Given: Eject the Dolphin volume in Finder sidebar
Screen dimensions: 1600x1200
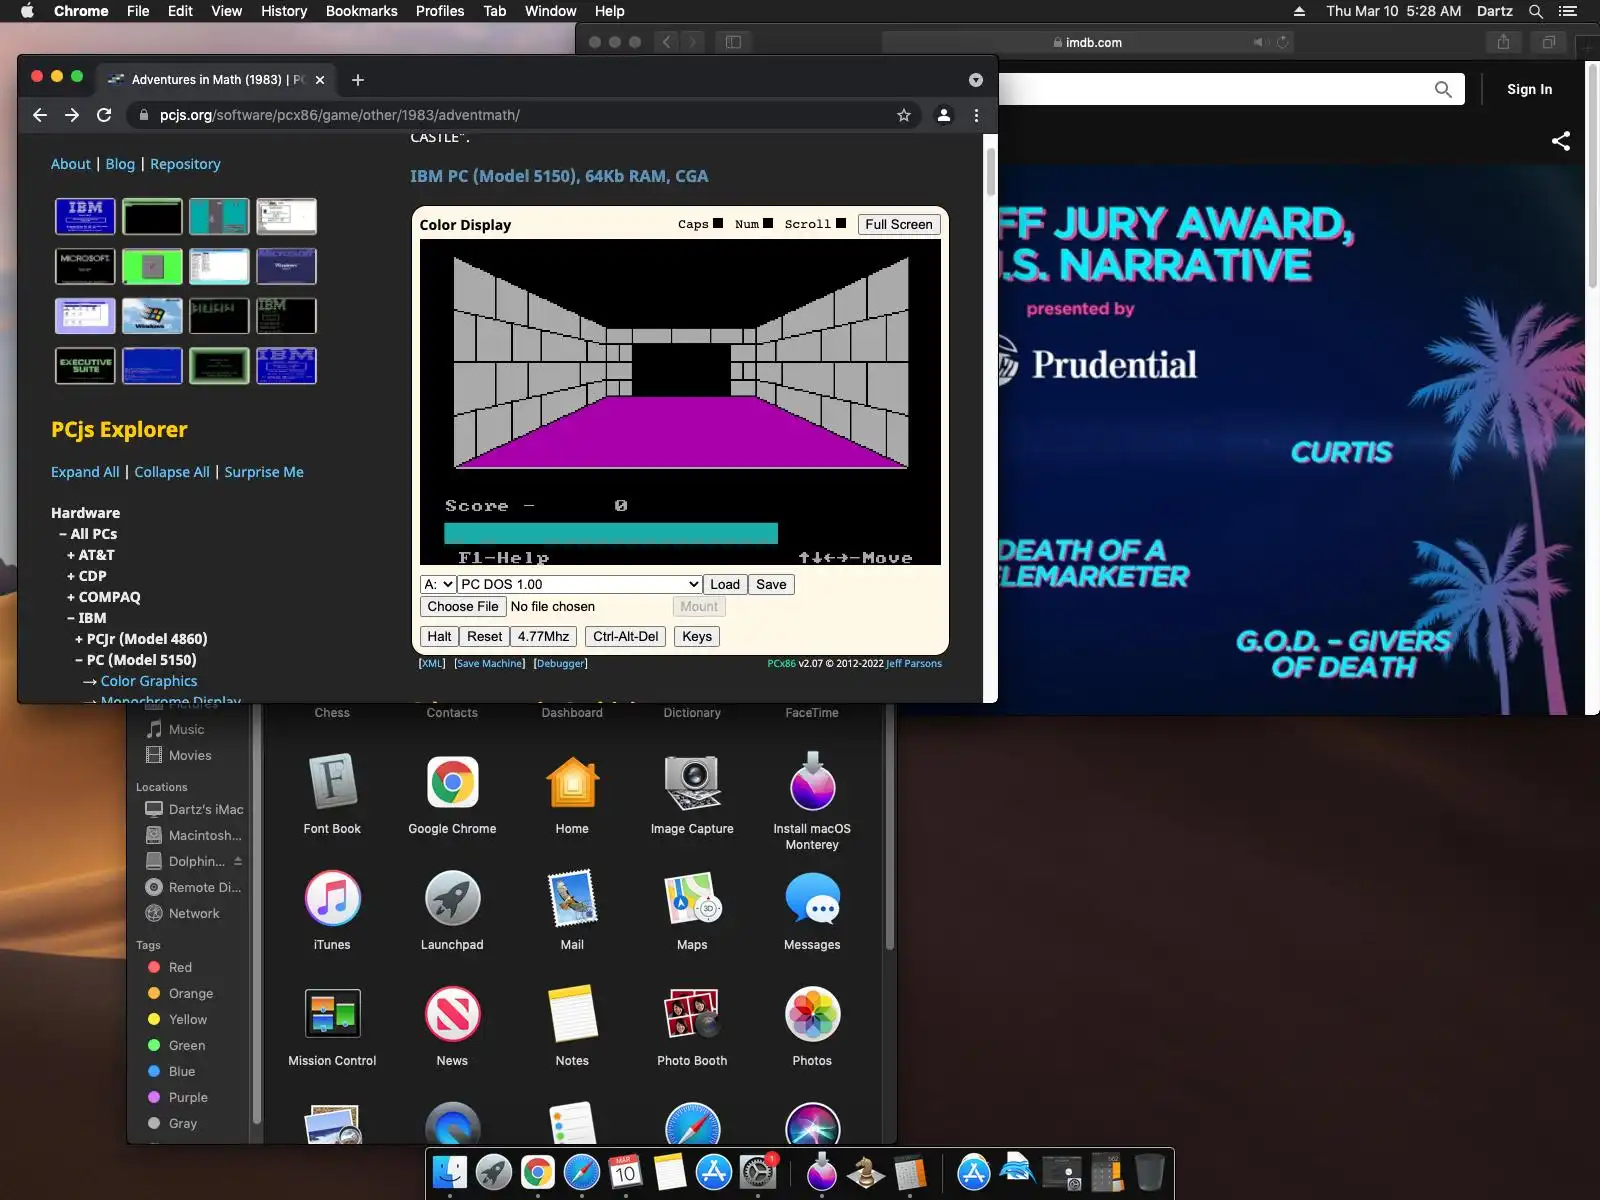Looking at the screenshot, I should coord(238,861).
